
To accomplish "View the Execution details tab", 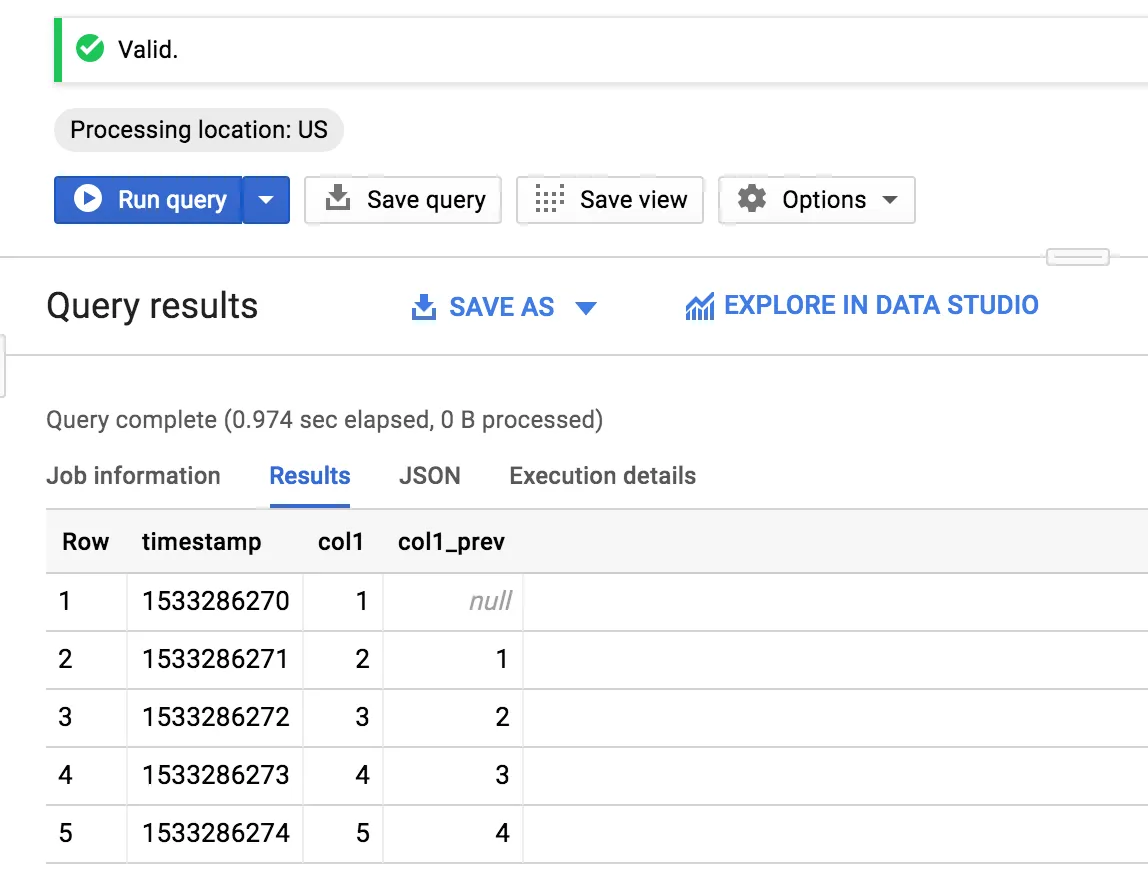I will [602, 476].
